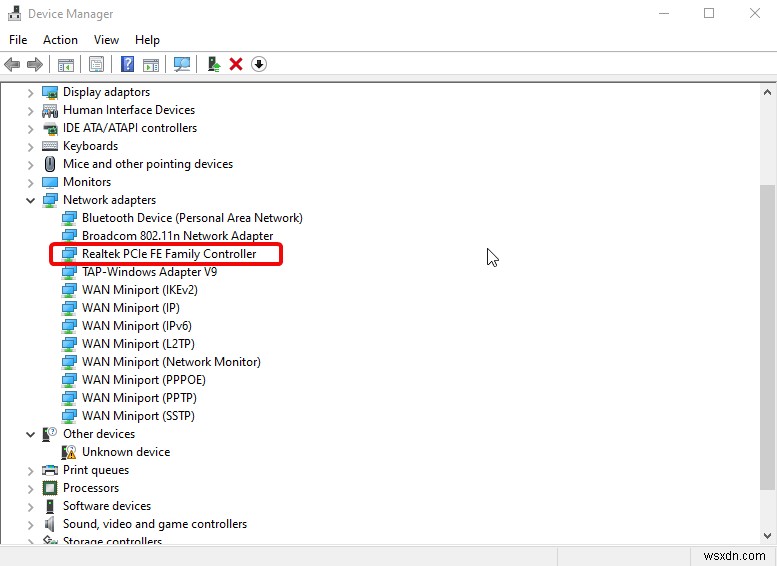Expand Sound, video and game controllers node
Viewport: 777px width, 566px height.
30,525
